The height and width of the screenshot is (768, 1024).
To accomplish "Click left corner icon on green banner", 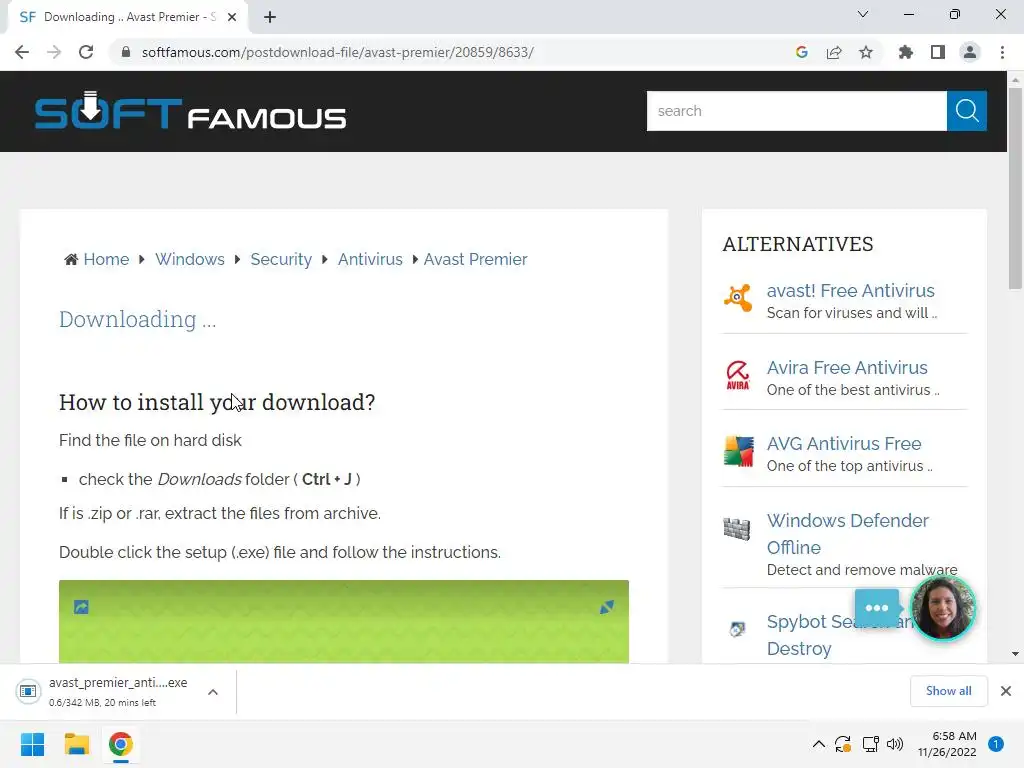I will [81, 607].
